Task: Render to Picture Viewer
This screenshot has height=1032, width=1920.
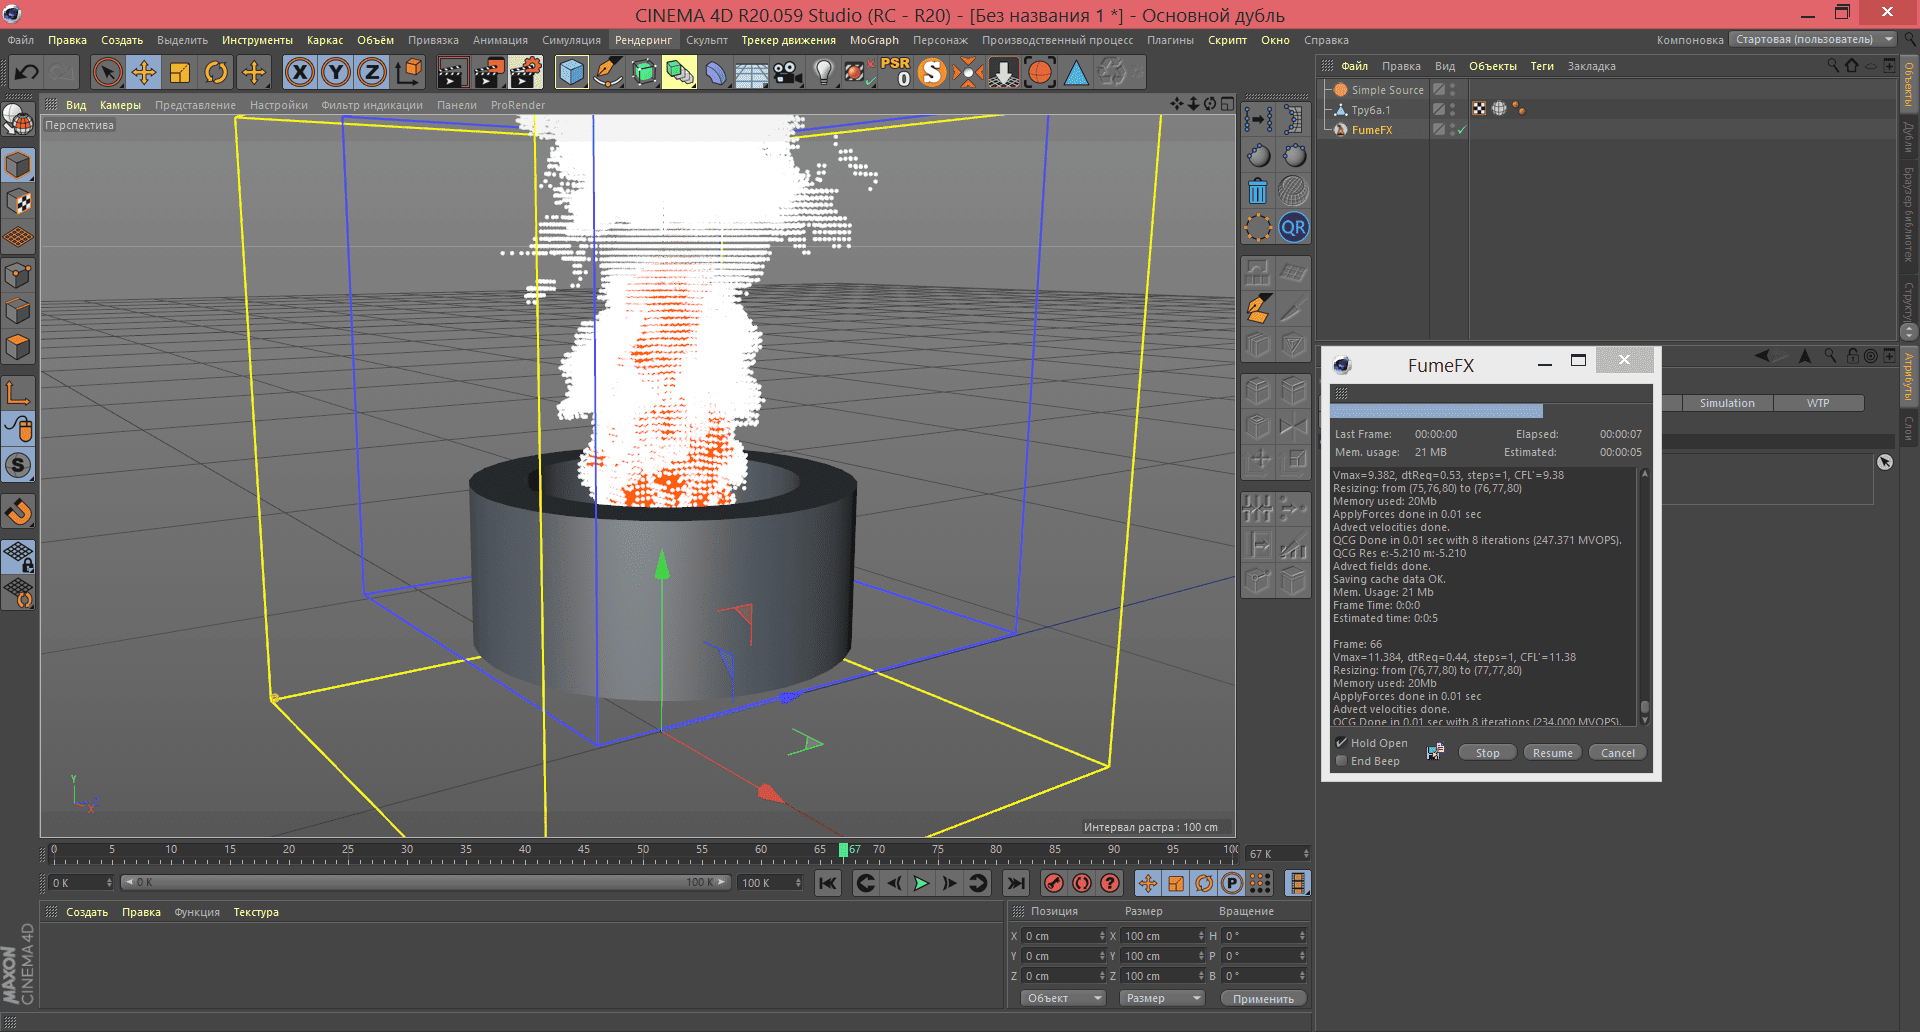Action: click(x=489, y=72)
